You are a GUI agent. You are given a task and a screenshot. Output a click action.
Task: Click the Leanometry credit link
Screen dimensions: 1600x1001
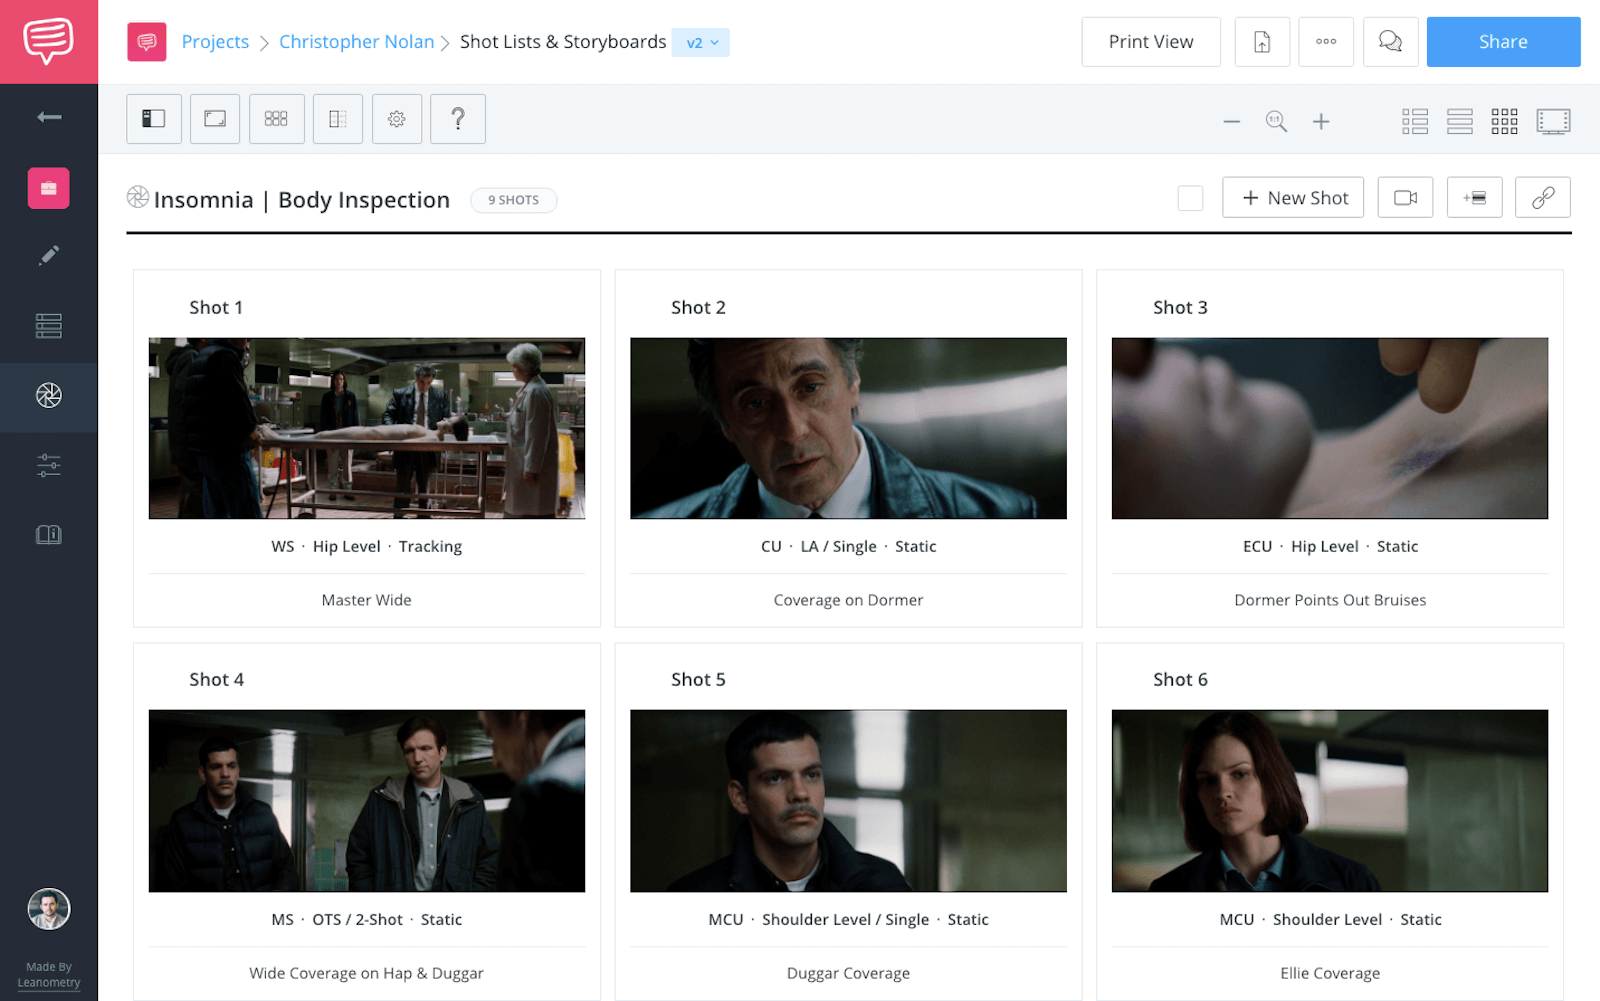(x=48, y=983)
